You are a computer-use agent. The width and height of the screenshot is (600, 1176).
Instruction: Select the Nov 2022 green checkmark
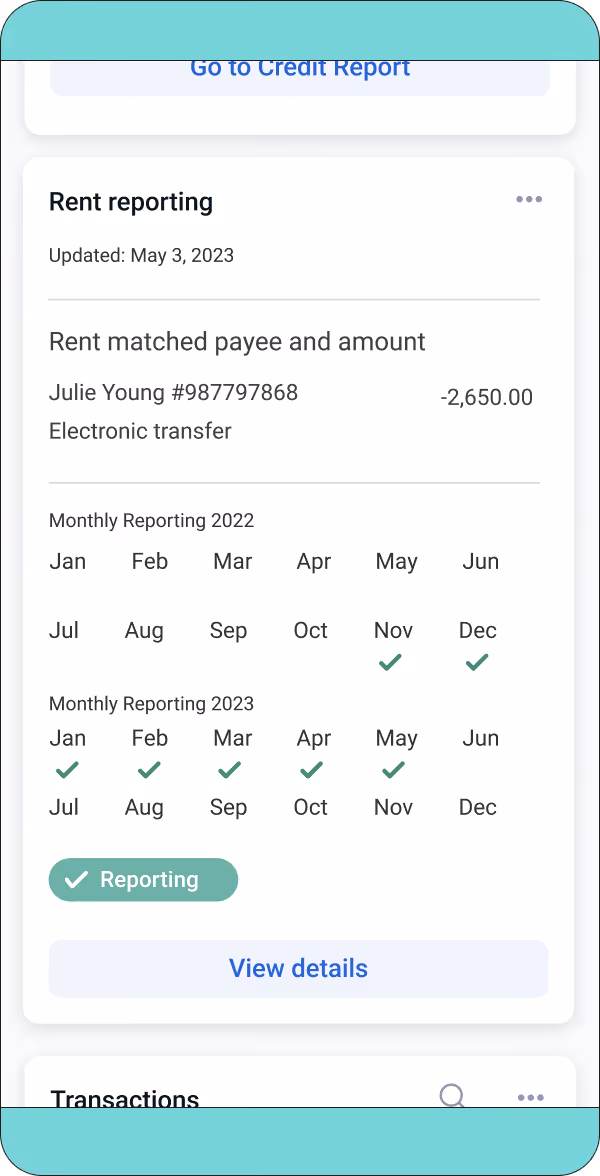tap(391, 661)
